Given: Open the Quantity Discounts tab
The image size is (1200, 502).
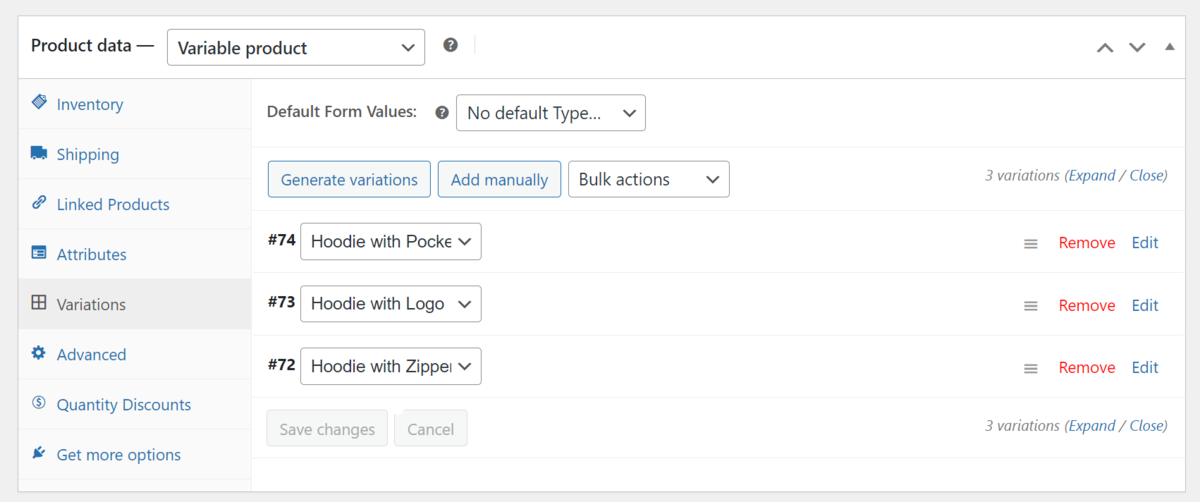Looking at the screenshot, I should [135, 404].
